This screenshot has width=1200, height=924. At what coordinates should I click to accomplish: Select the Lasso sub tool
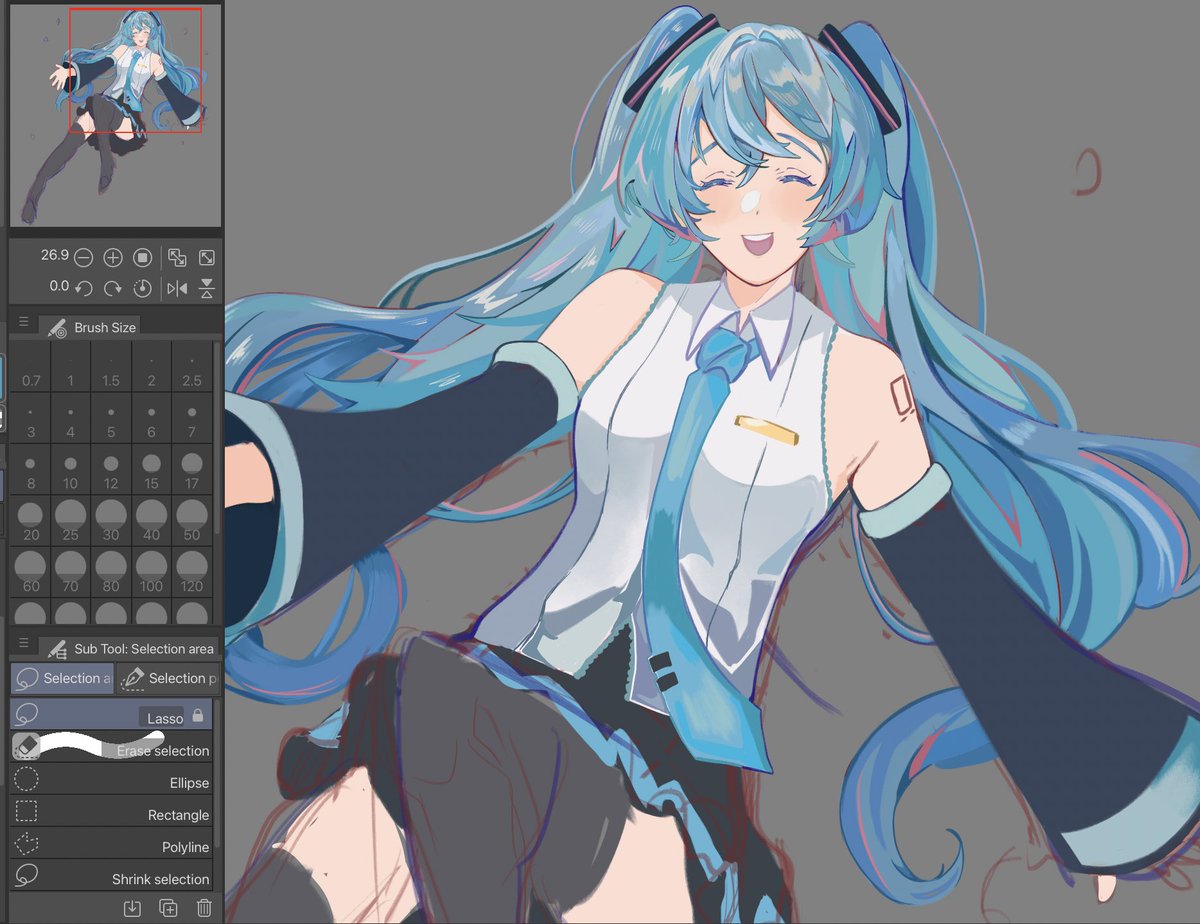point(111,714)
